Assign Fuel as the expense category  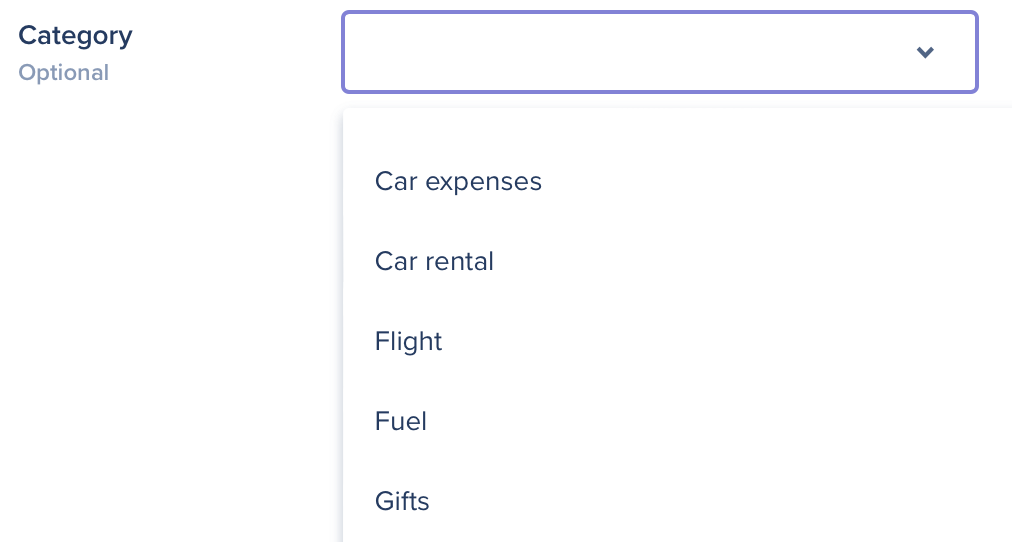coord(401,421)
